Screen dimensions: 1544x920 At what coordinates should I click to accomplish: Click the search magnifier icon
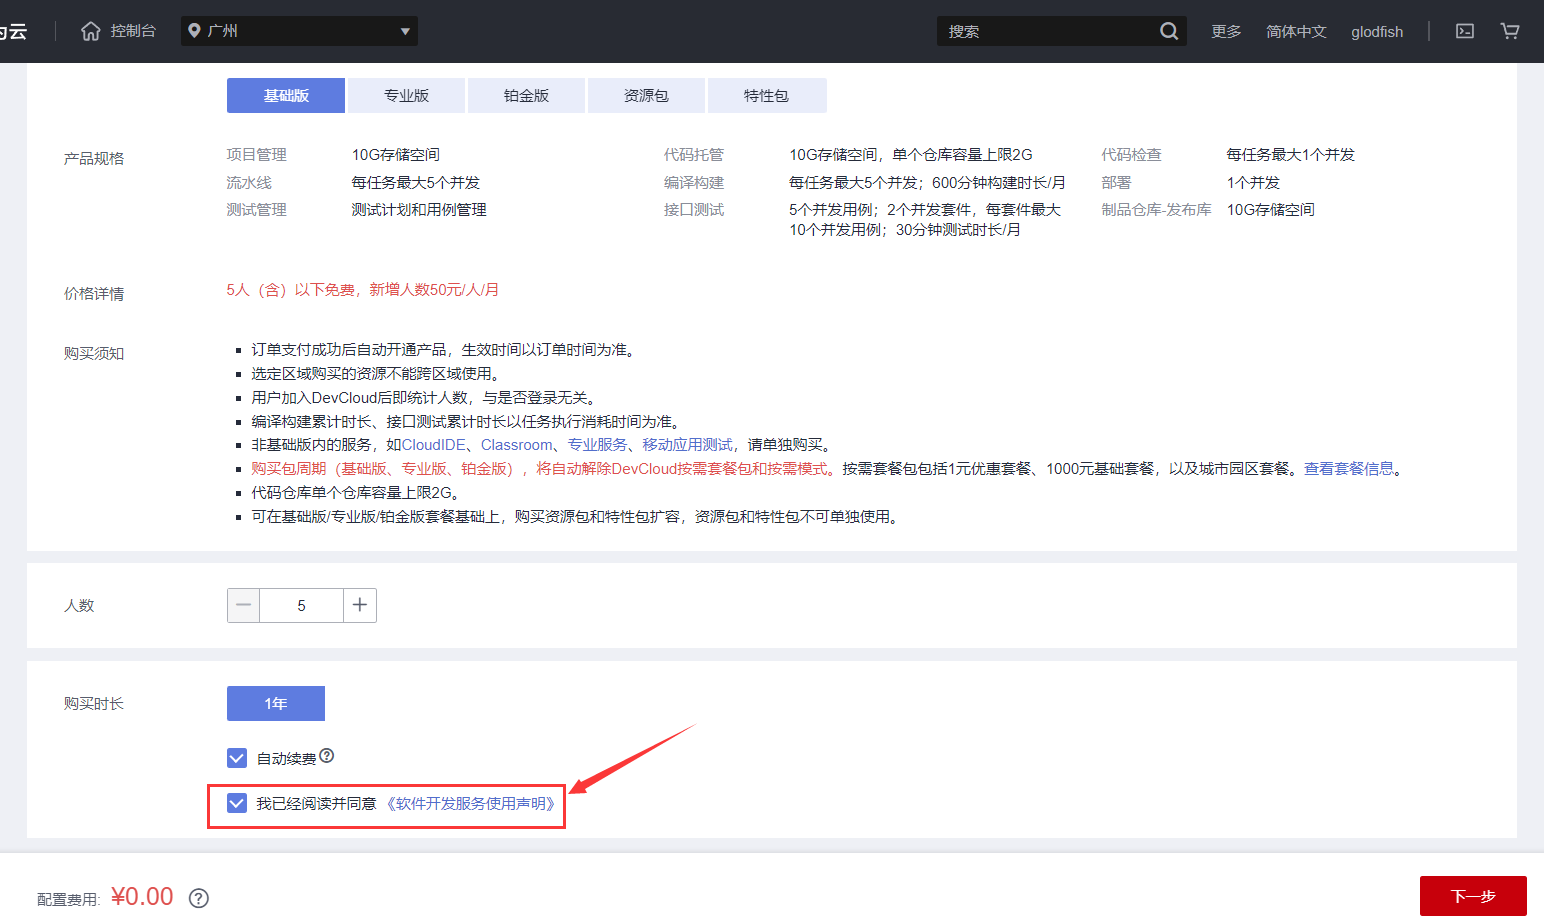1169,31
